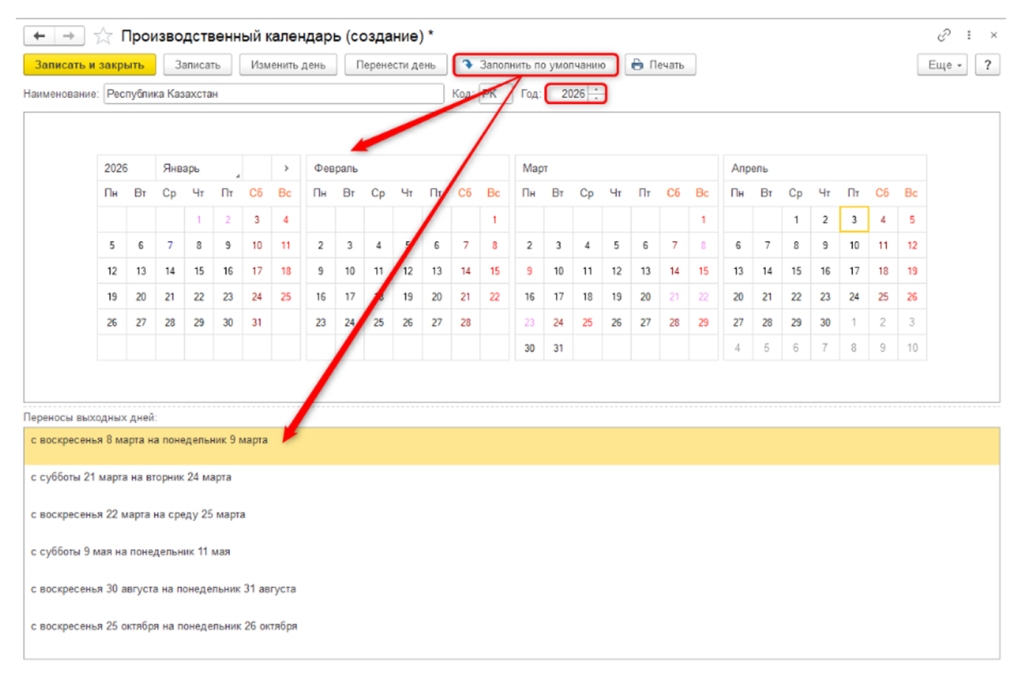Image resolution: width=1024 pixels, height=675 pixels.
Task: Copy link using the chain icon
Action: pyautogui.click(x=943, y=35)
